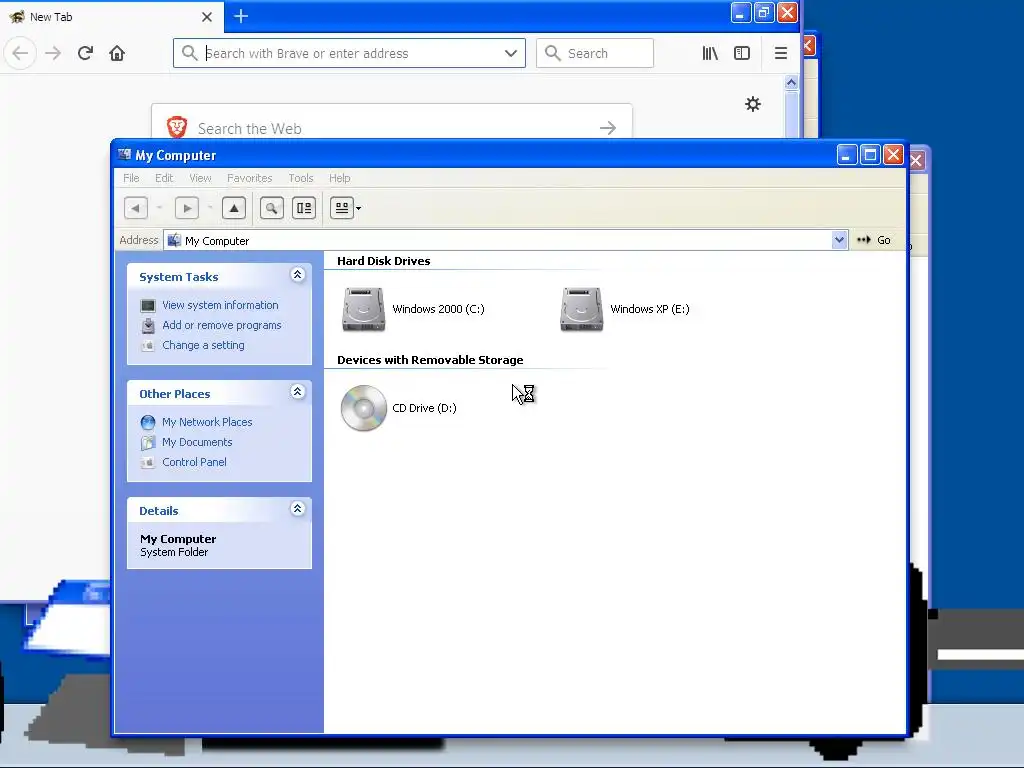Click Add or remove programs link

[x=222, y=325]
